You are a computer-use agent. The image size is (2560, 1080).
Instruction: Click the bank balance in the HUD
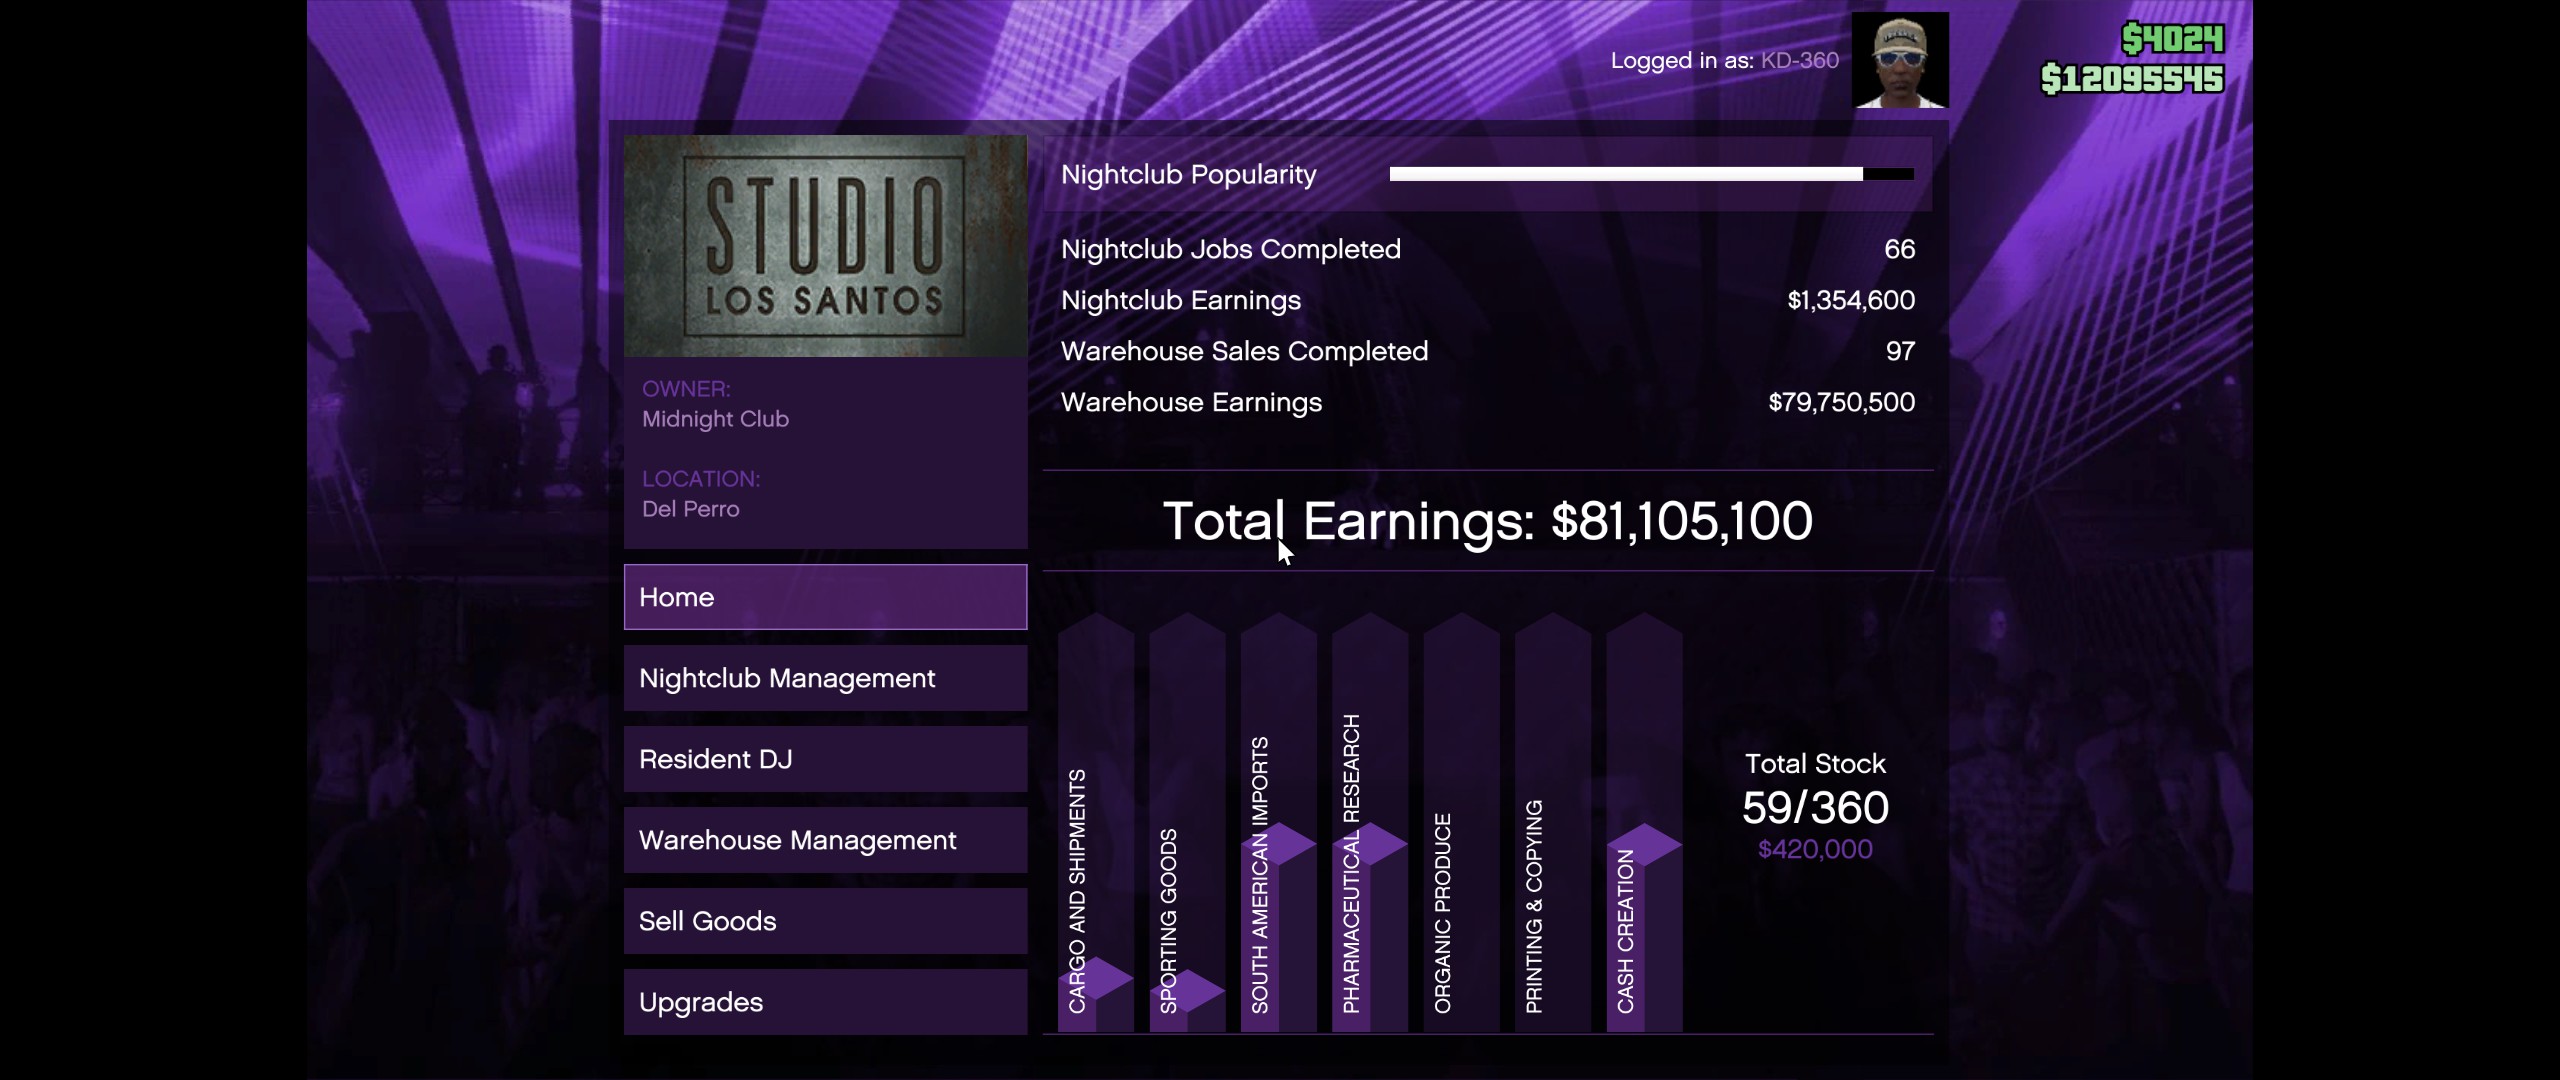(2131, 79)
